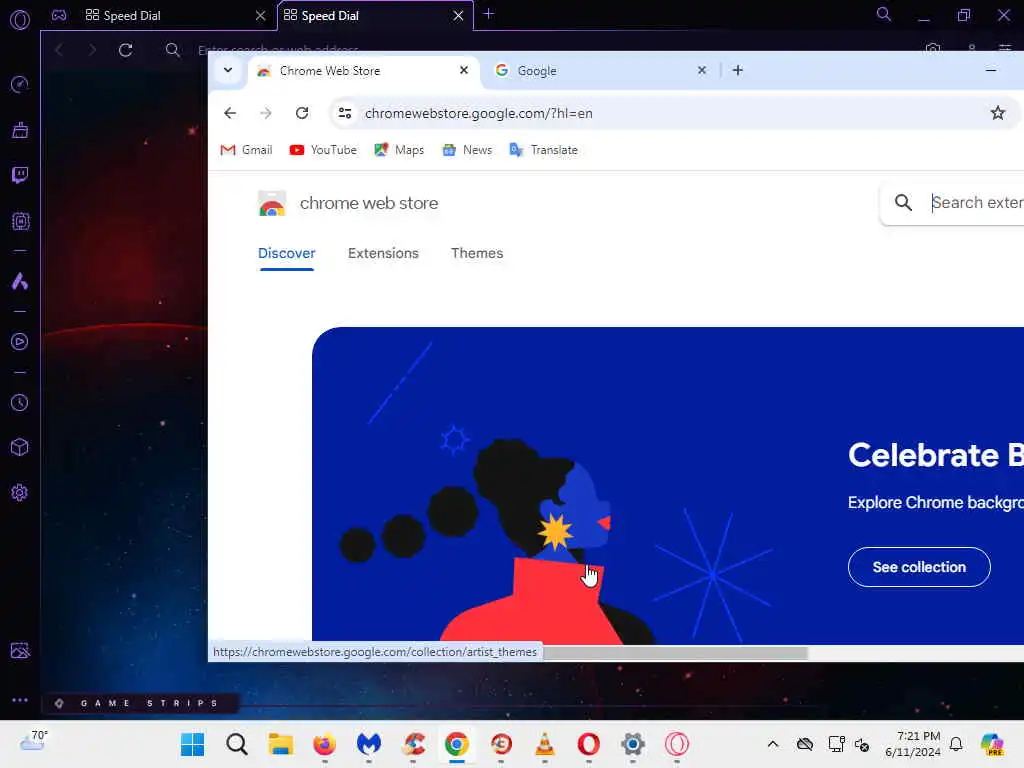This screenshot has height=768, width=1024.
Task: Switch to the second Speed Dial tab in Opera
Action: click(375, 16)
